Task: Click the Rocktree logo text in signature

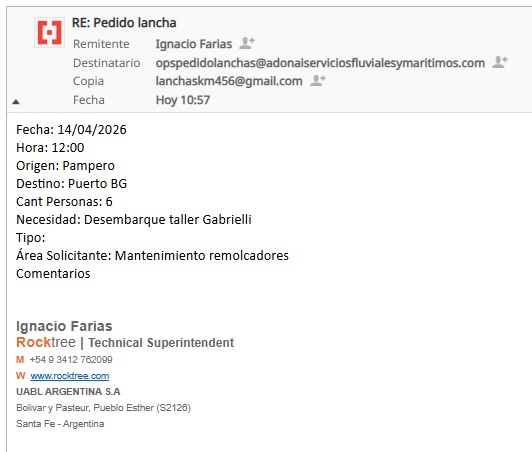Action: click(46, 342)
